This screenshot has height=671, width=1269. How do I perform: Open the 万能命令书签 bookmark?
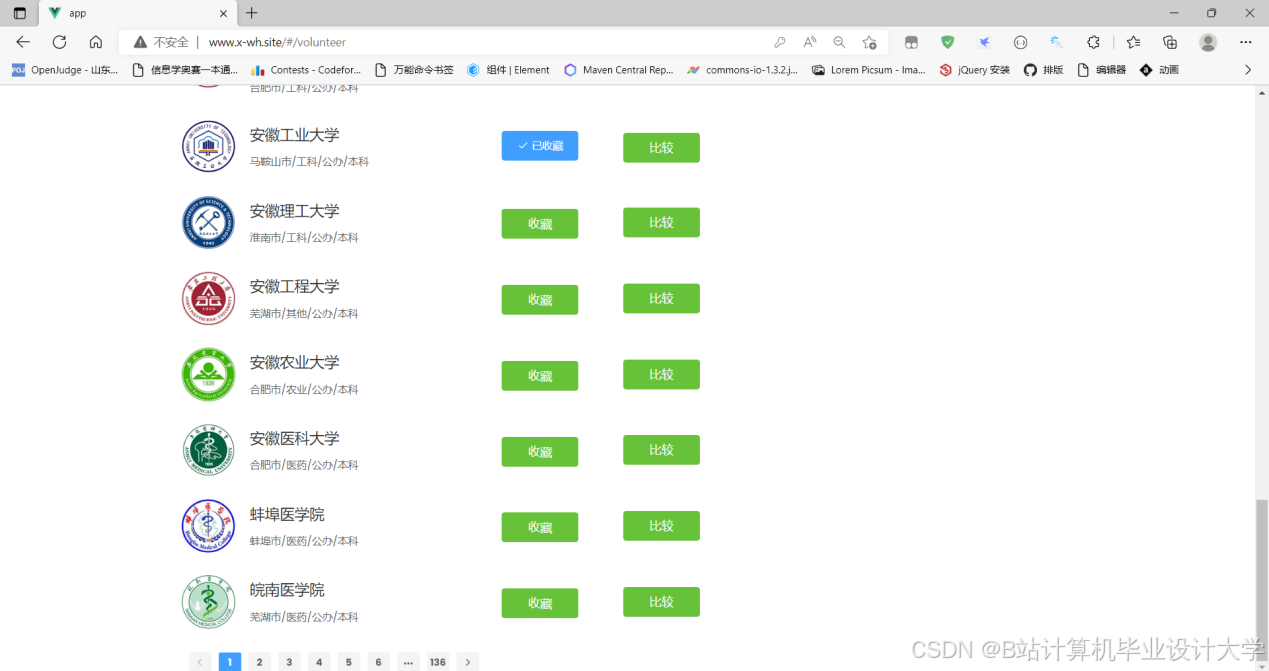pos(413,70)
